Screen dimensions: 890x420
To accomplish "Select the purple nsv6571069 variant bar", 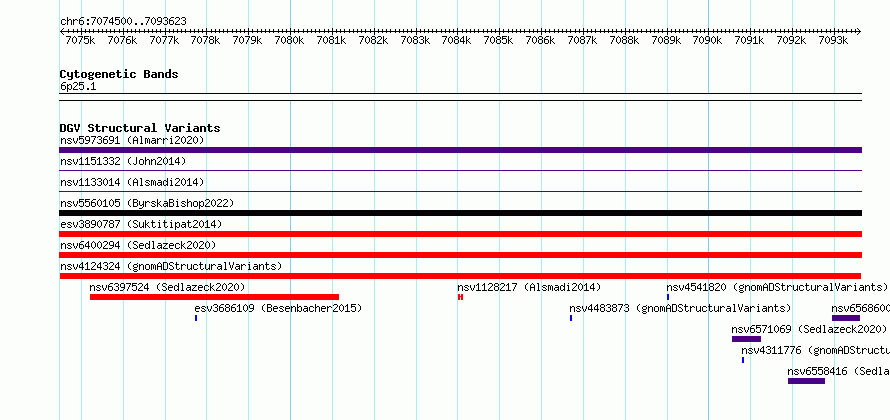I will click(x=746, y=339).
